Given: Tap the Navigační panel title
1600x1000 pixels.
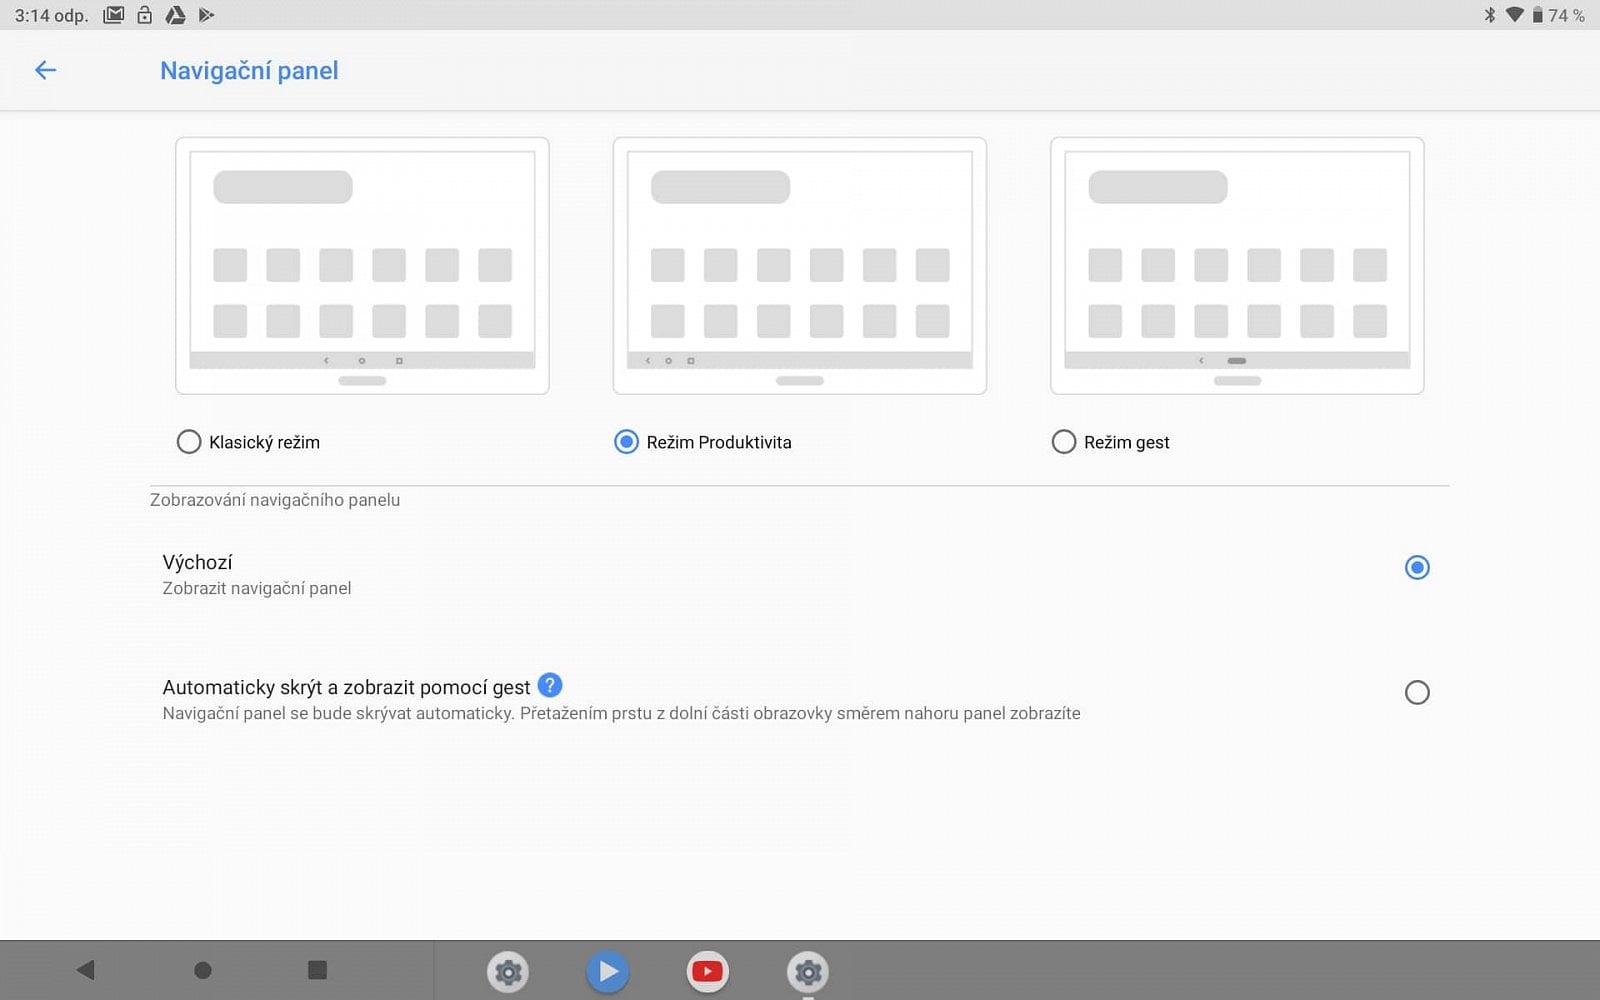Looking at the screenshot, I should coord(249,71).
